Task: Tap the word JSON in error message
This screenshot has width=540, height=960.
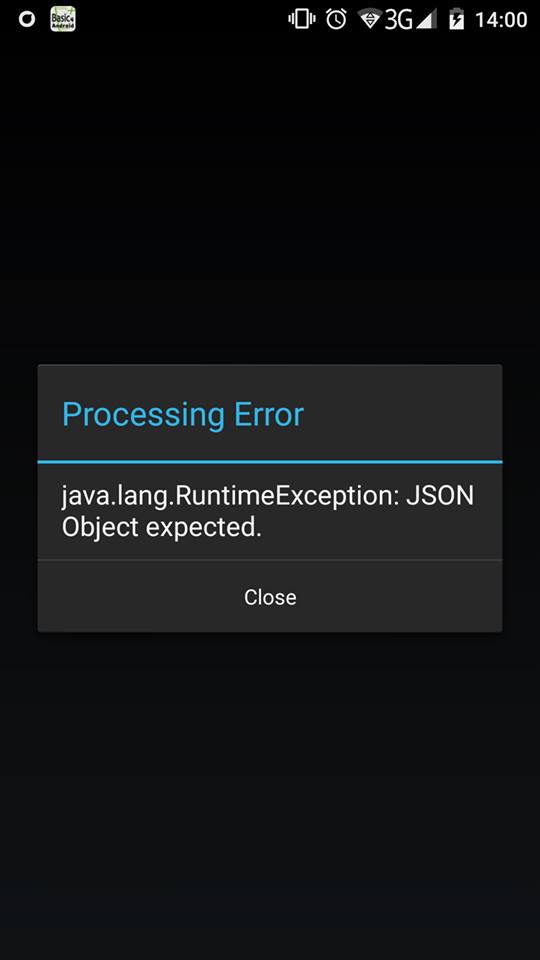Action: pos(440,497)
